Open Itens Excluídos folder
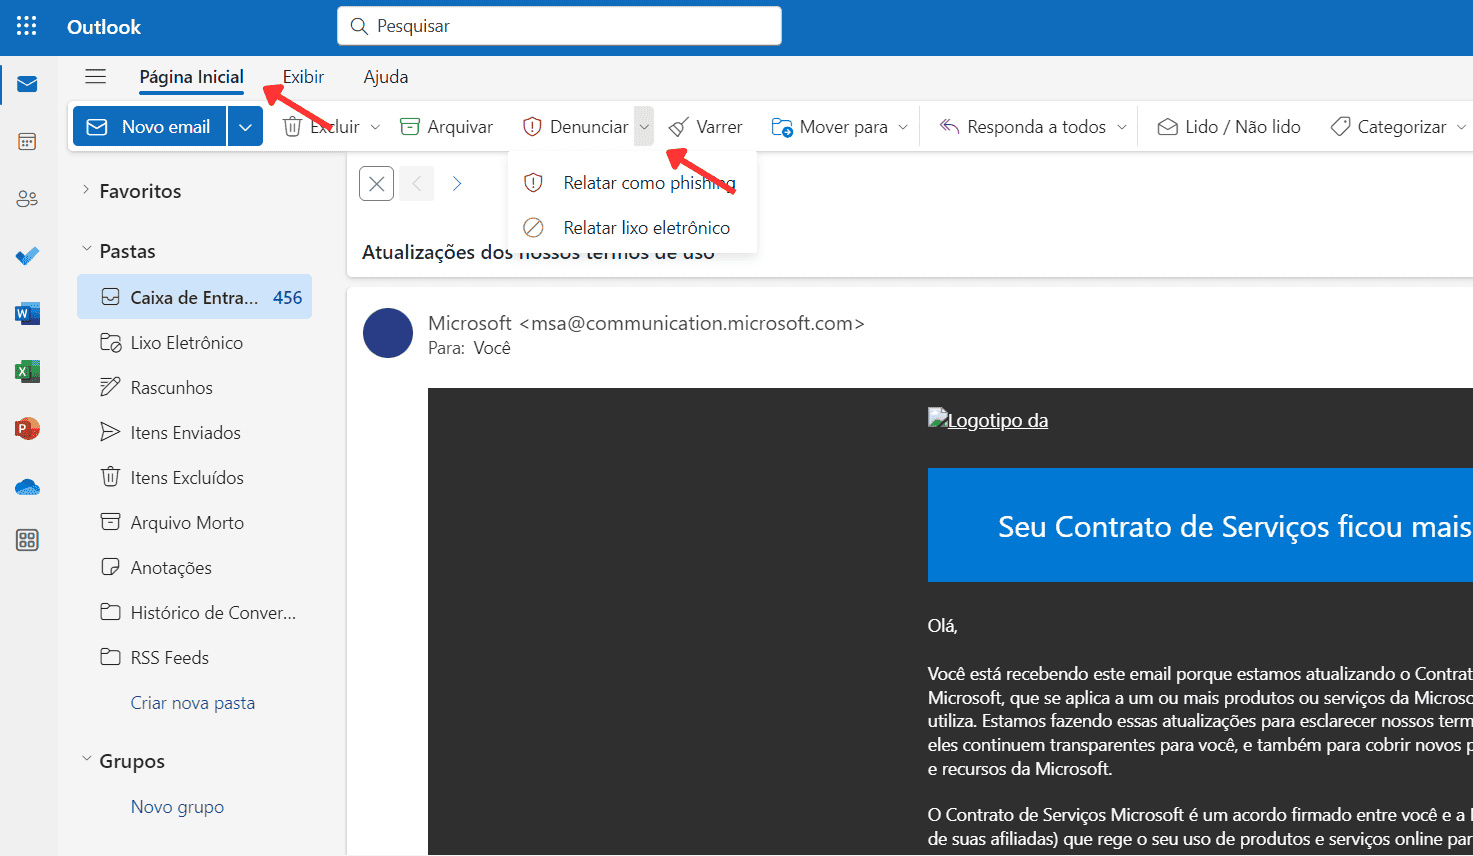Viewport: 1473px width, 856px height. click(194, 477)
